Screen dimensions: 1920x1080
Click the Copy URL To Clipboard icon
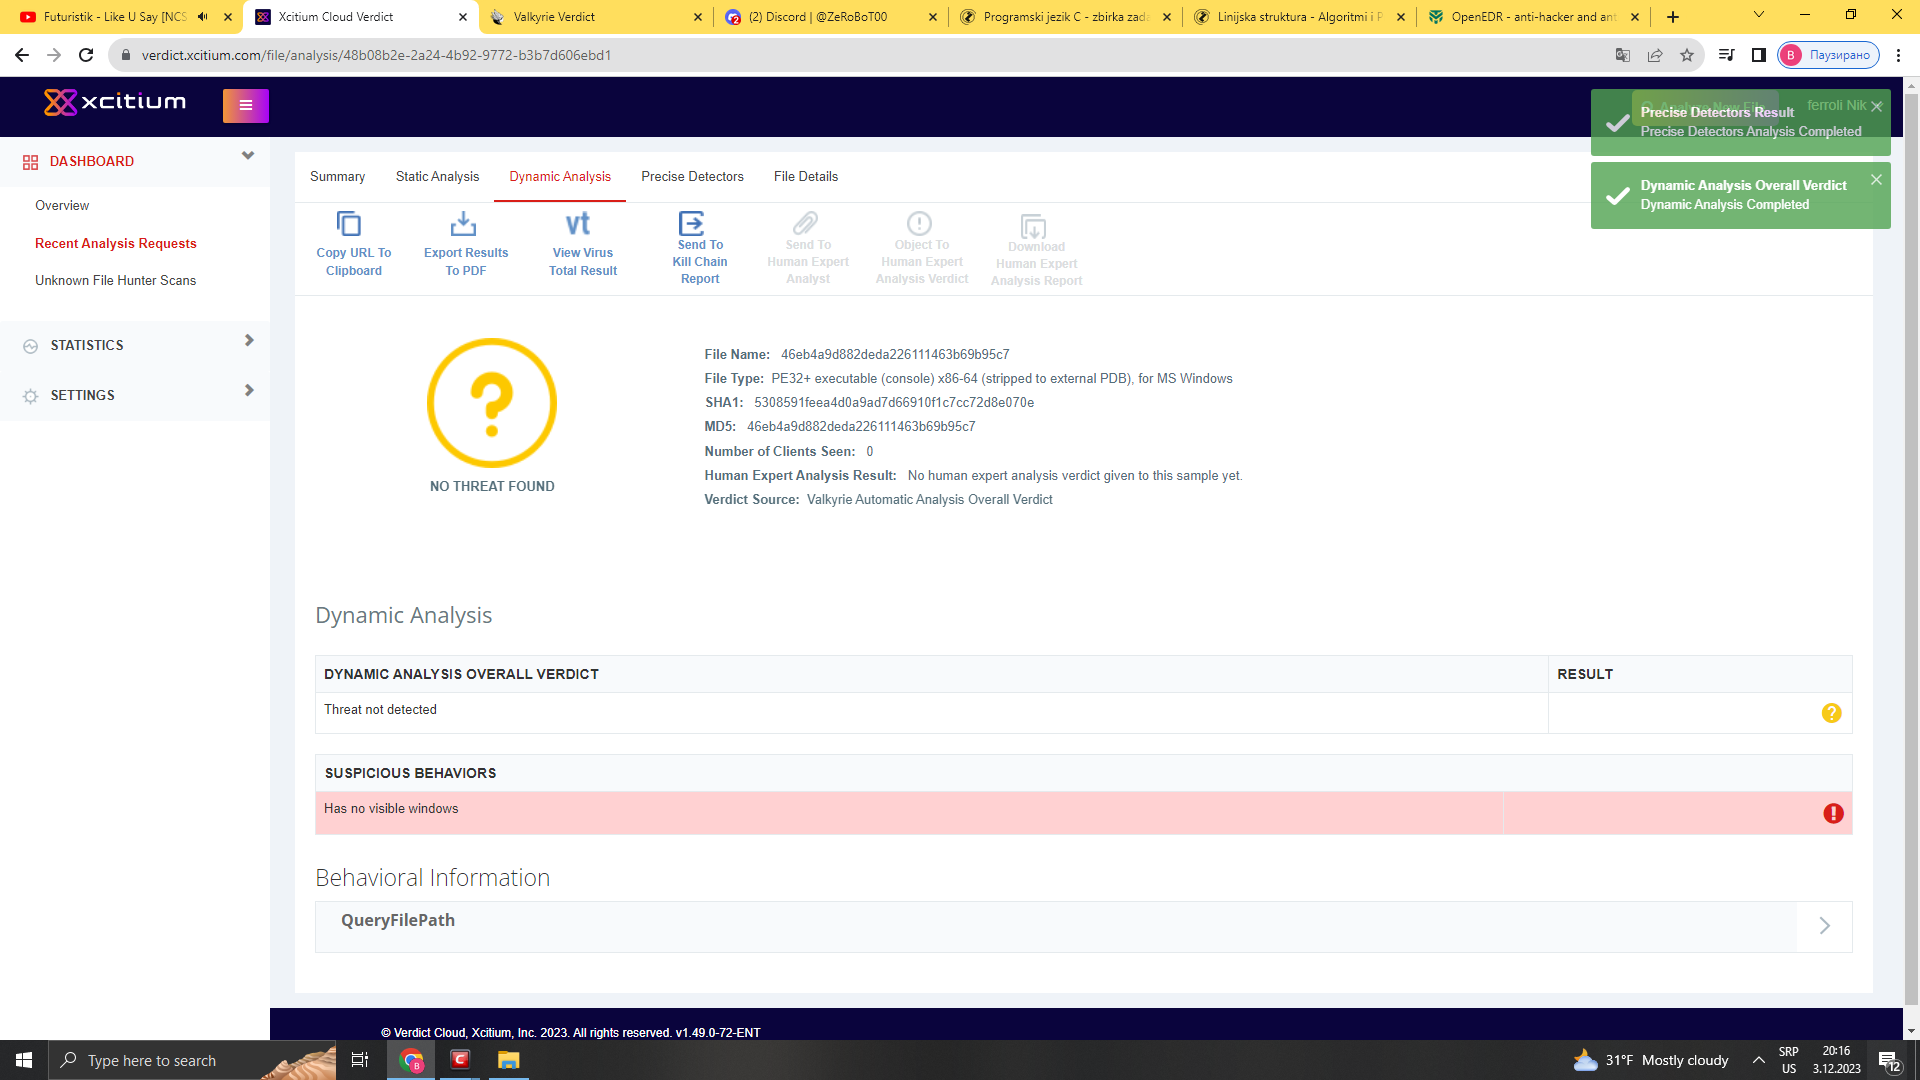tap(348, 224)
